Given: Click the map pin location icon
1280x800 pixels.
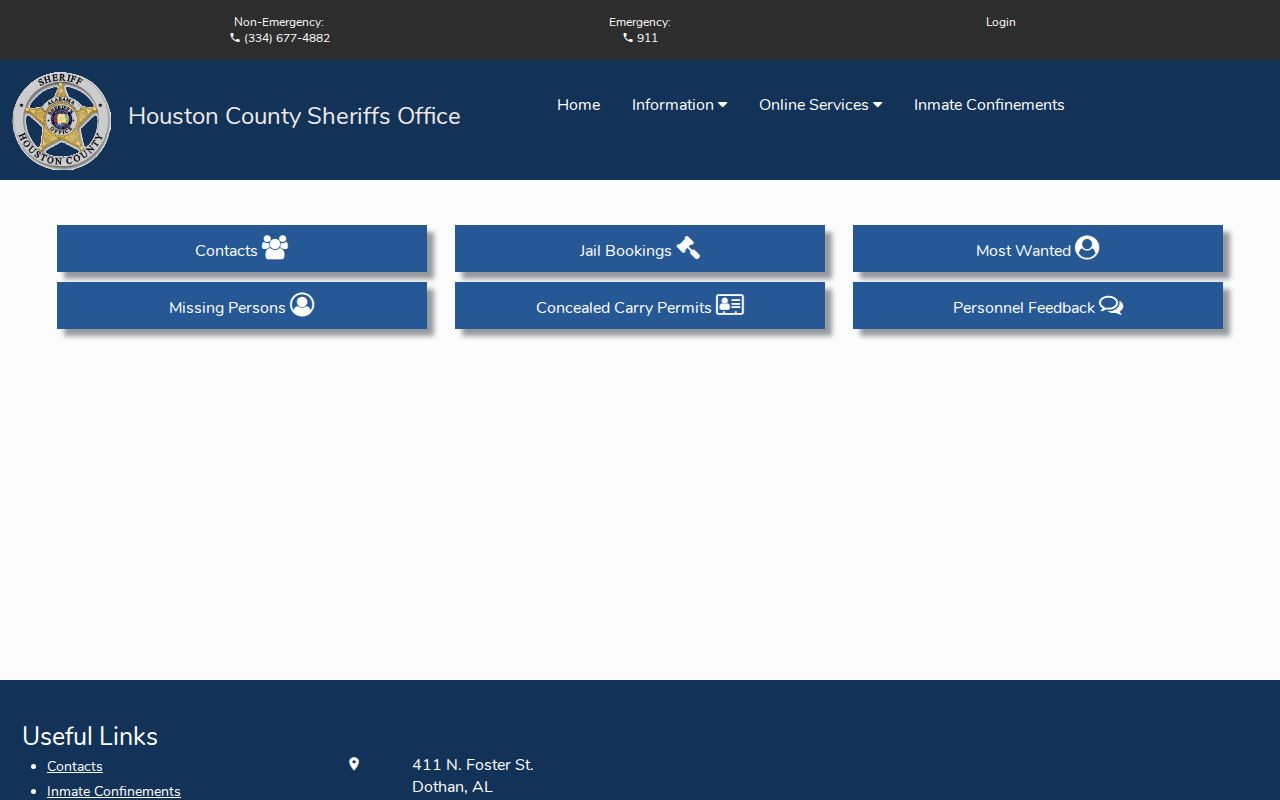Looking at the screenshot, I should [x=354, y=764].
